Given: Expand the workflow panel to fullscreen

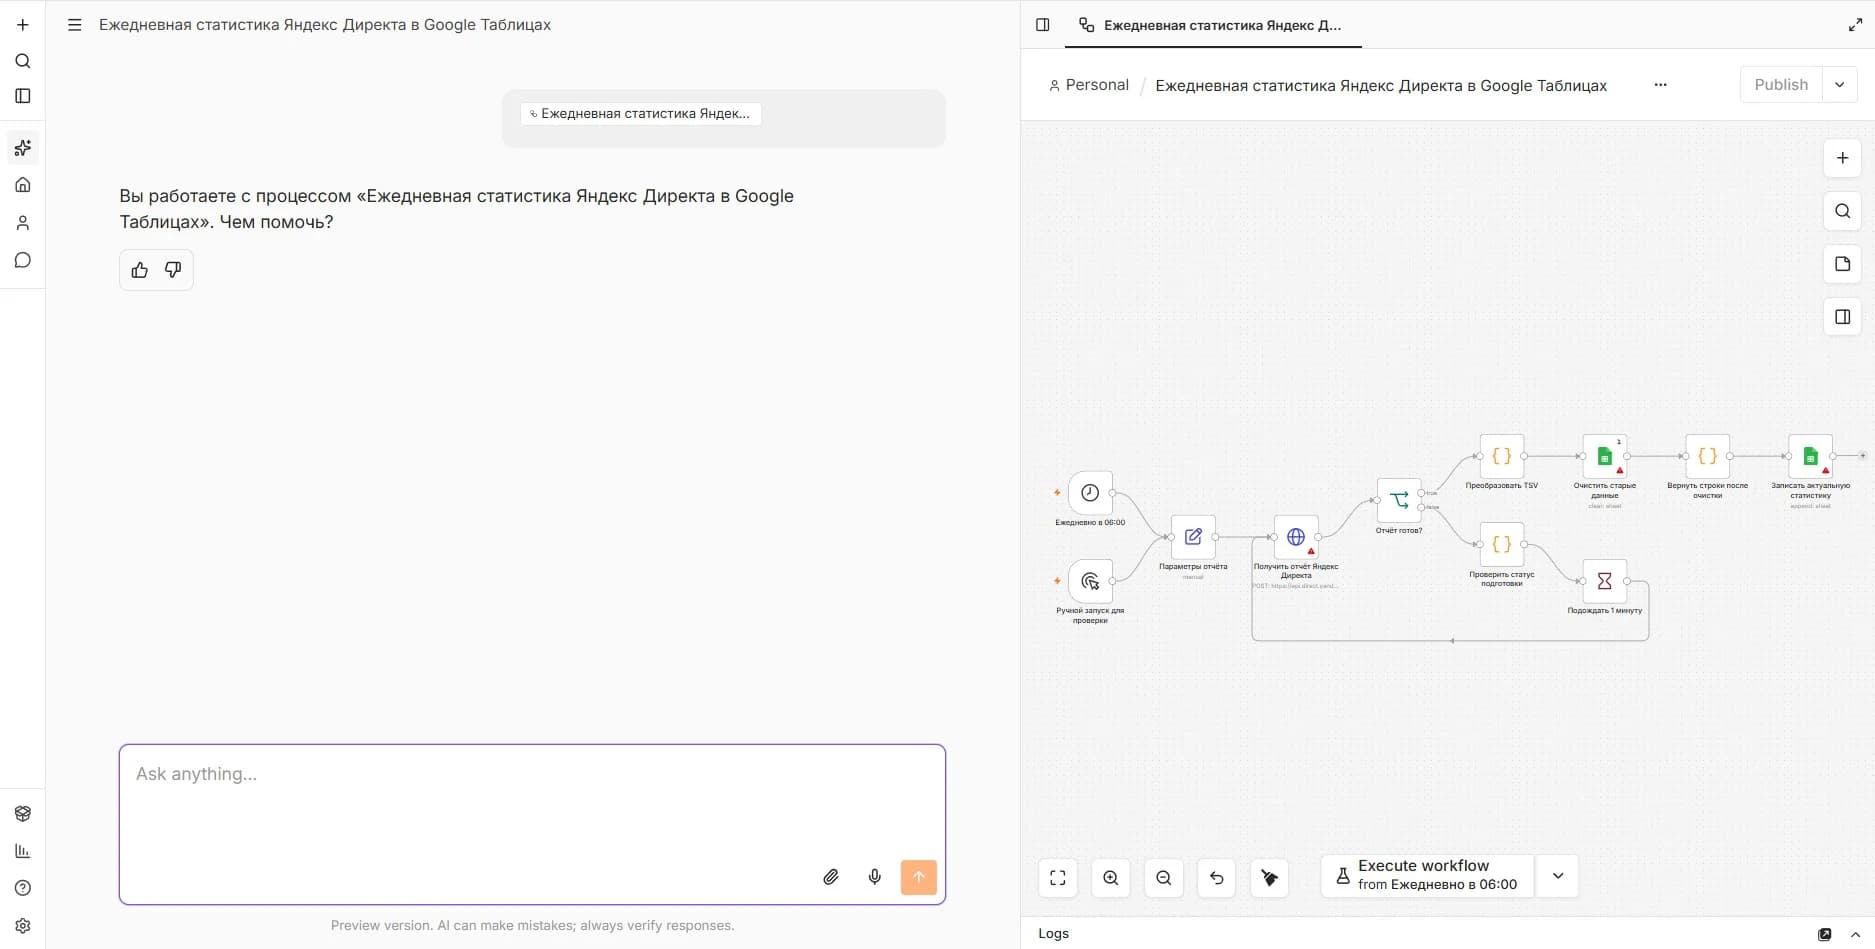Looking at the screenshot, I should tap(1855, 25).
